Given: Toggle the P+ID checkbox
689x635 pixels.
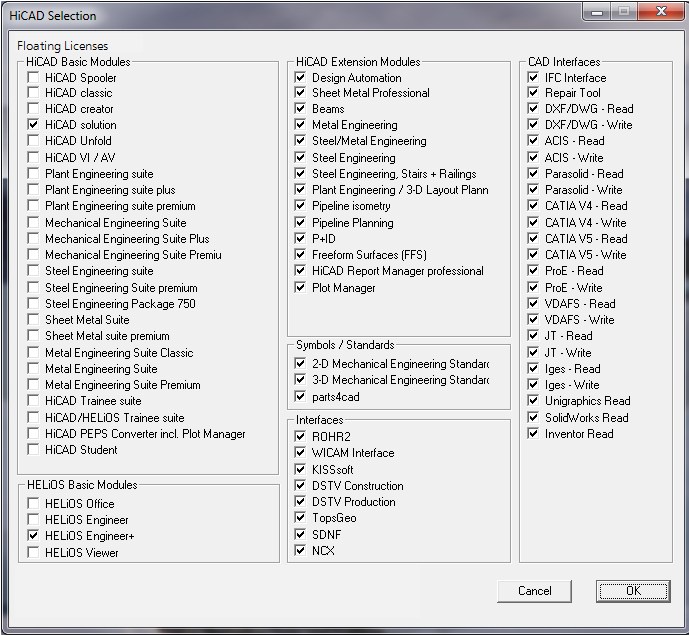Looking at the screenshot, I should pos(301,239).
